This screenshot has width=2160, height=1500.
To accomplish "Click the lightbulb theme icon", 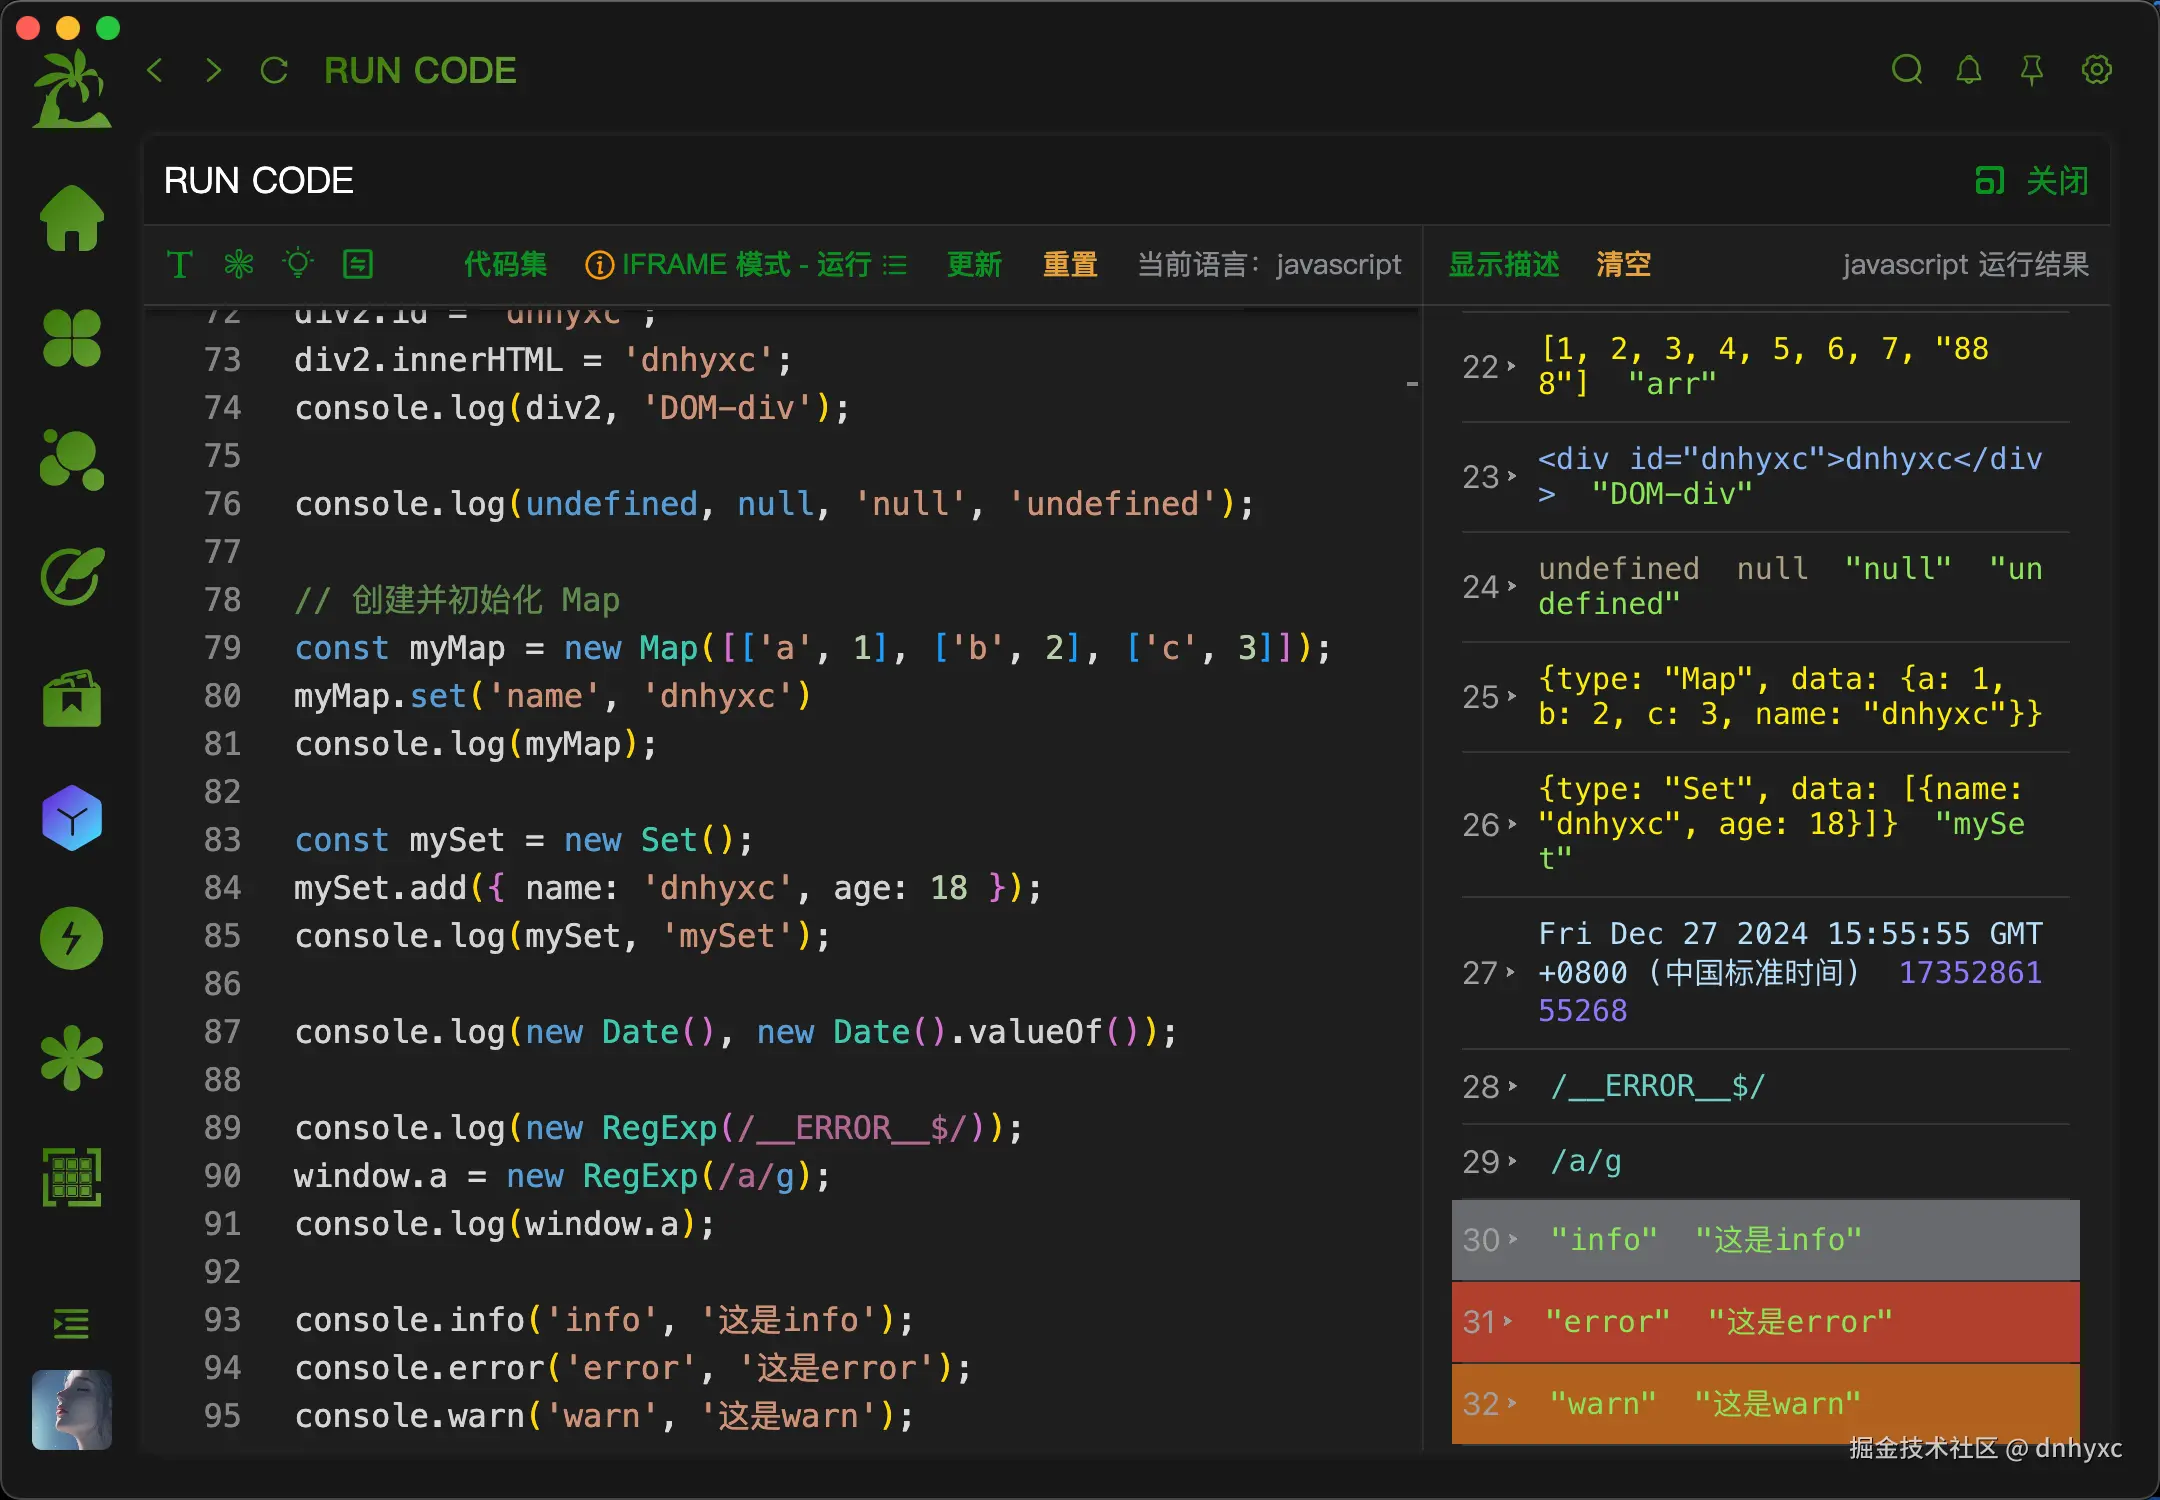I will [x=298, y=264].
